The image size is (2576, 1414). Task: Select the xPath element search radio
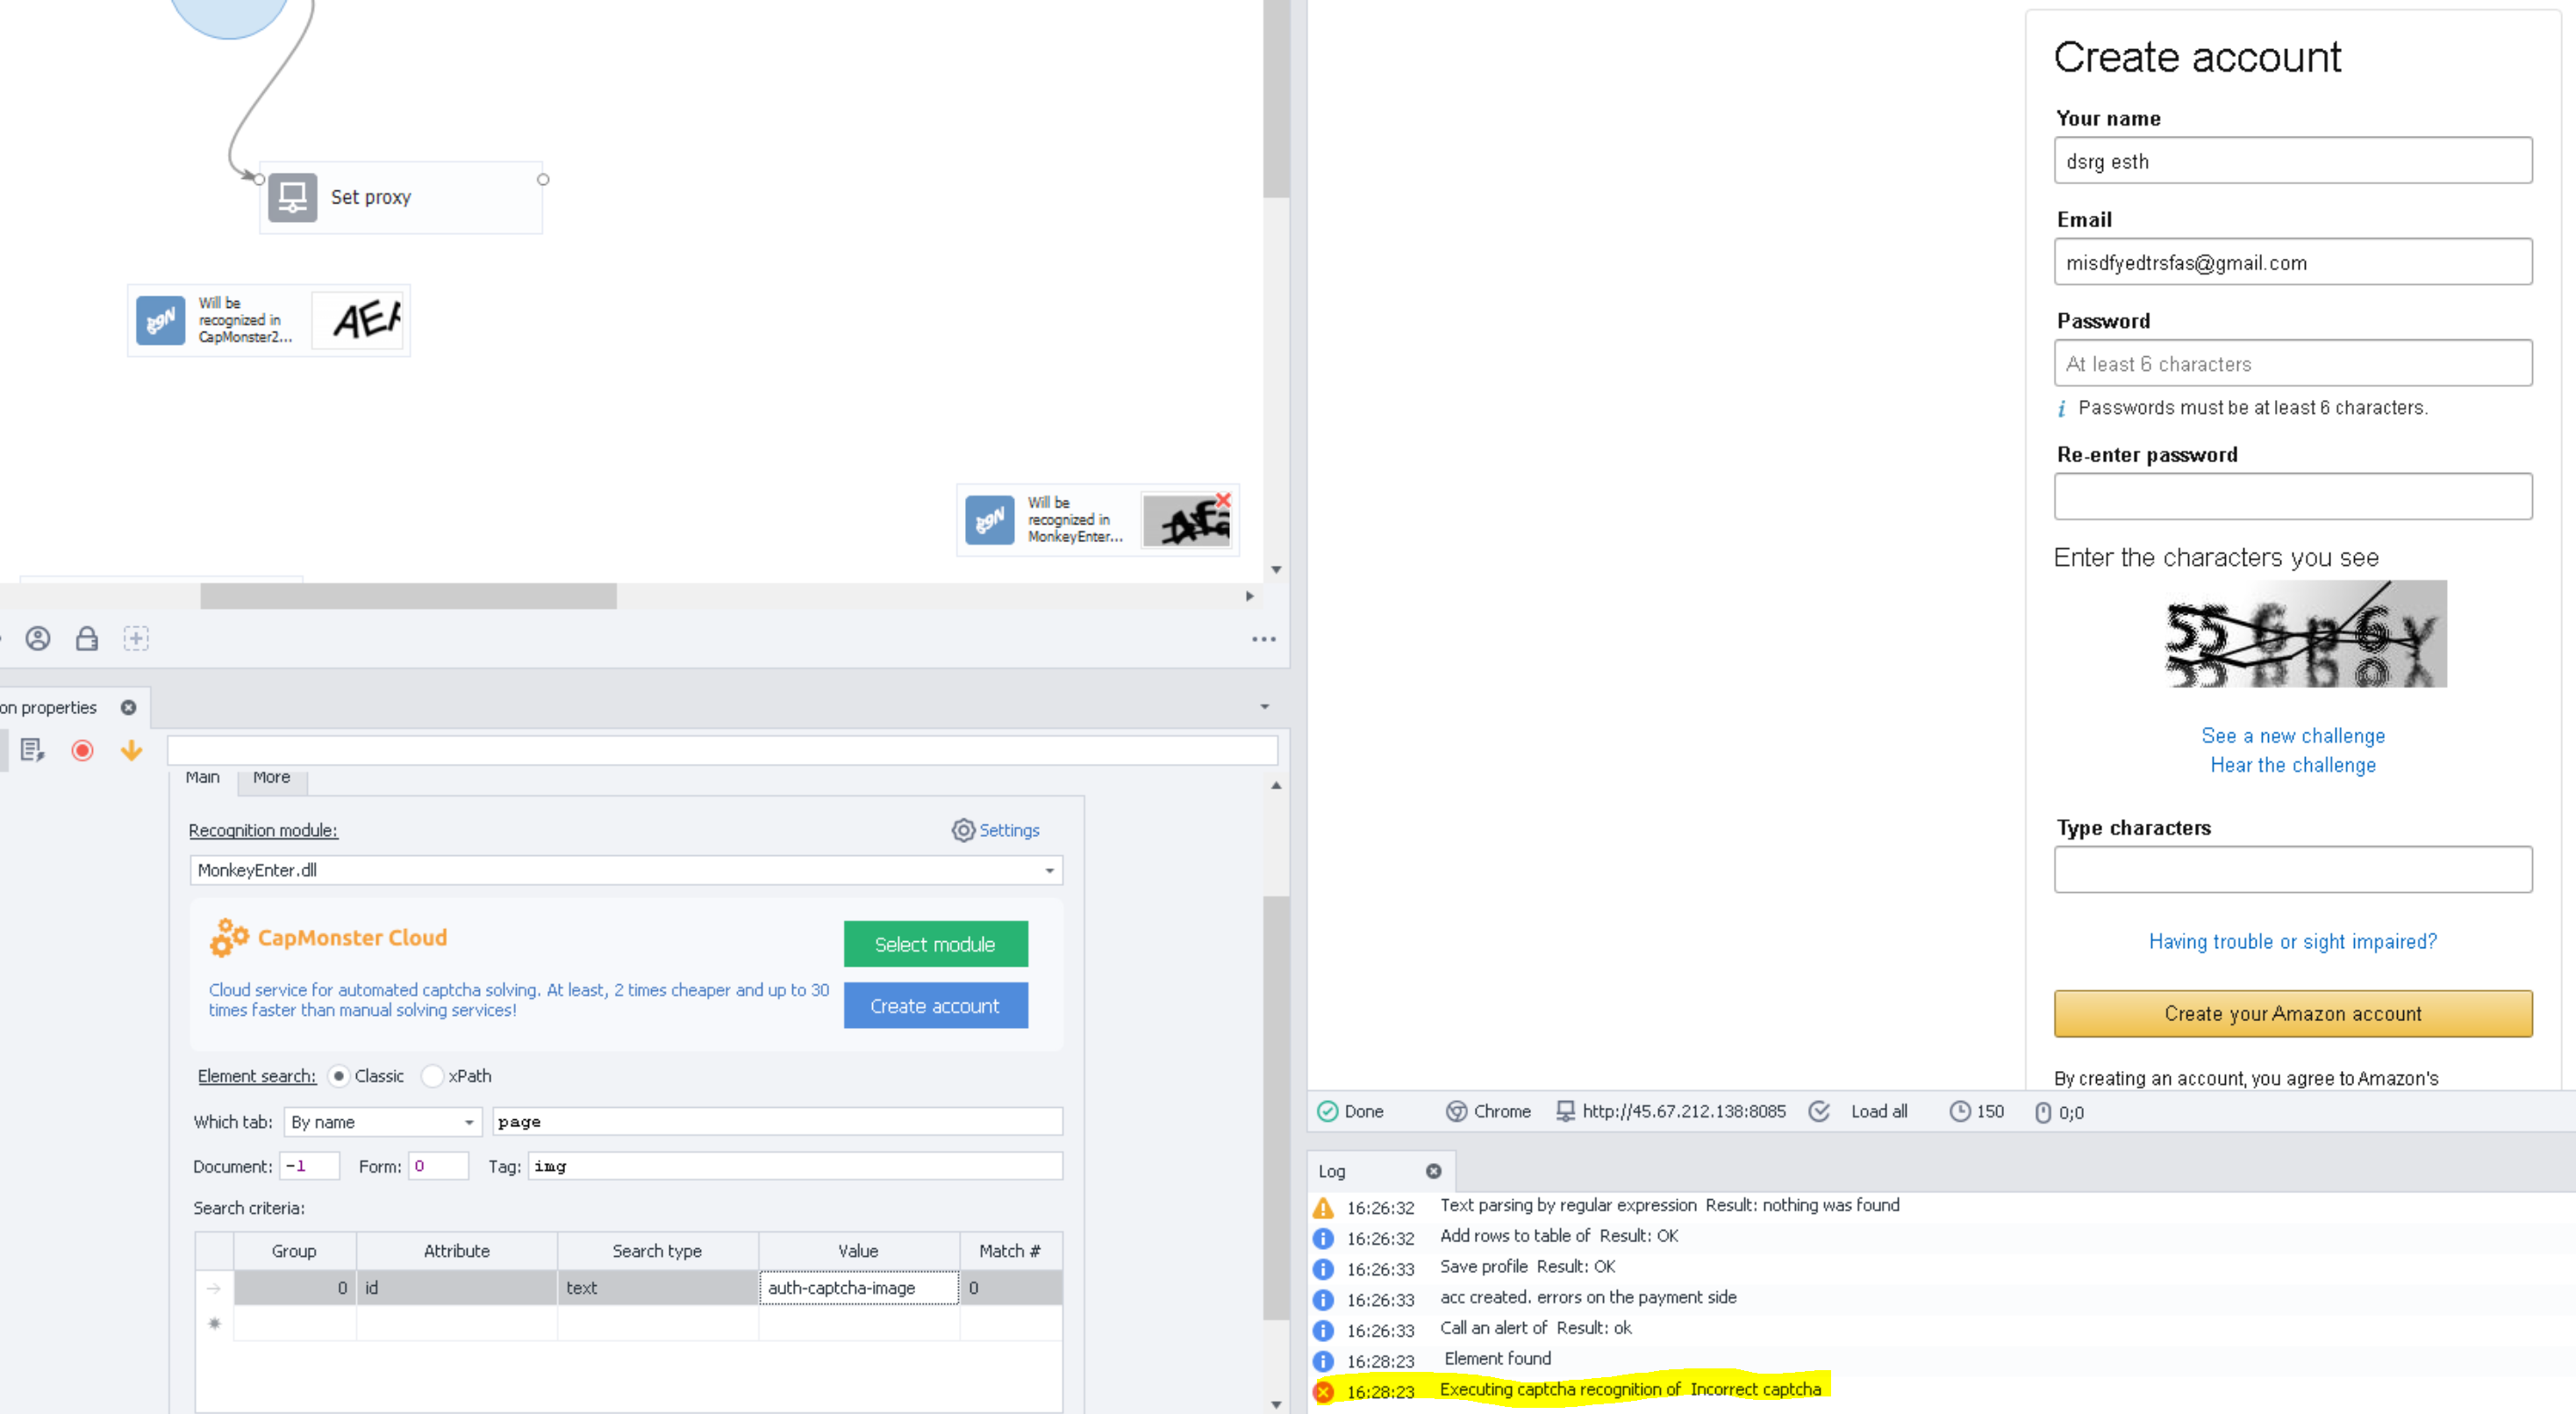tap(432, 1076)
